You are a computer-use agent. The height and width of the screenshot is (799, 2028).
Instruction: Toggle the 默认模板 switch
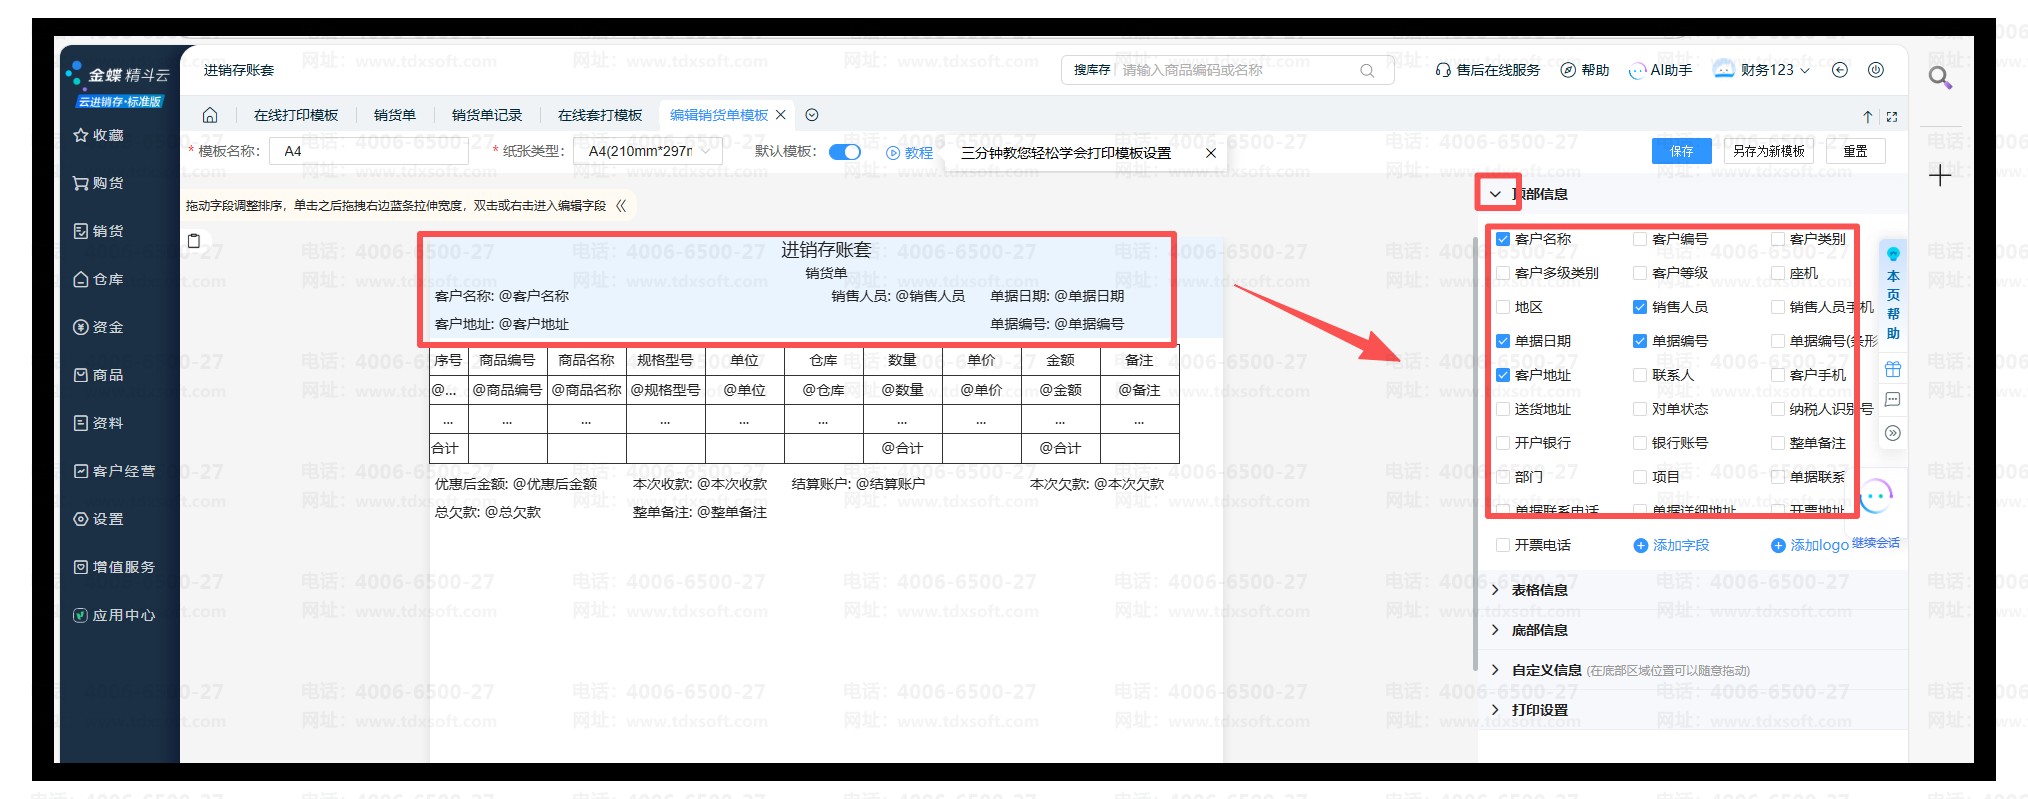click(x=845, y=152)
